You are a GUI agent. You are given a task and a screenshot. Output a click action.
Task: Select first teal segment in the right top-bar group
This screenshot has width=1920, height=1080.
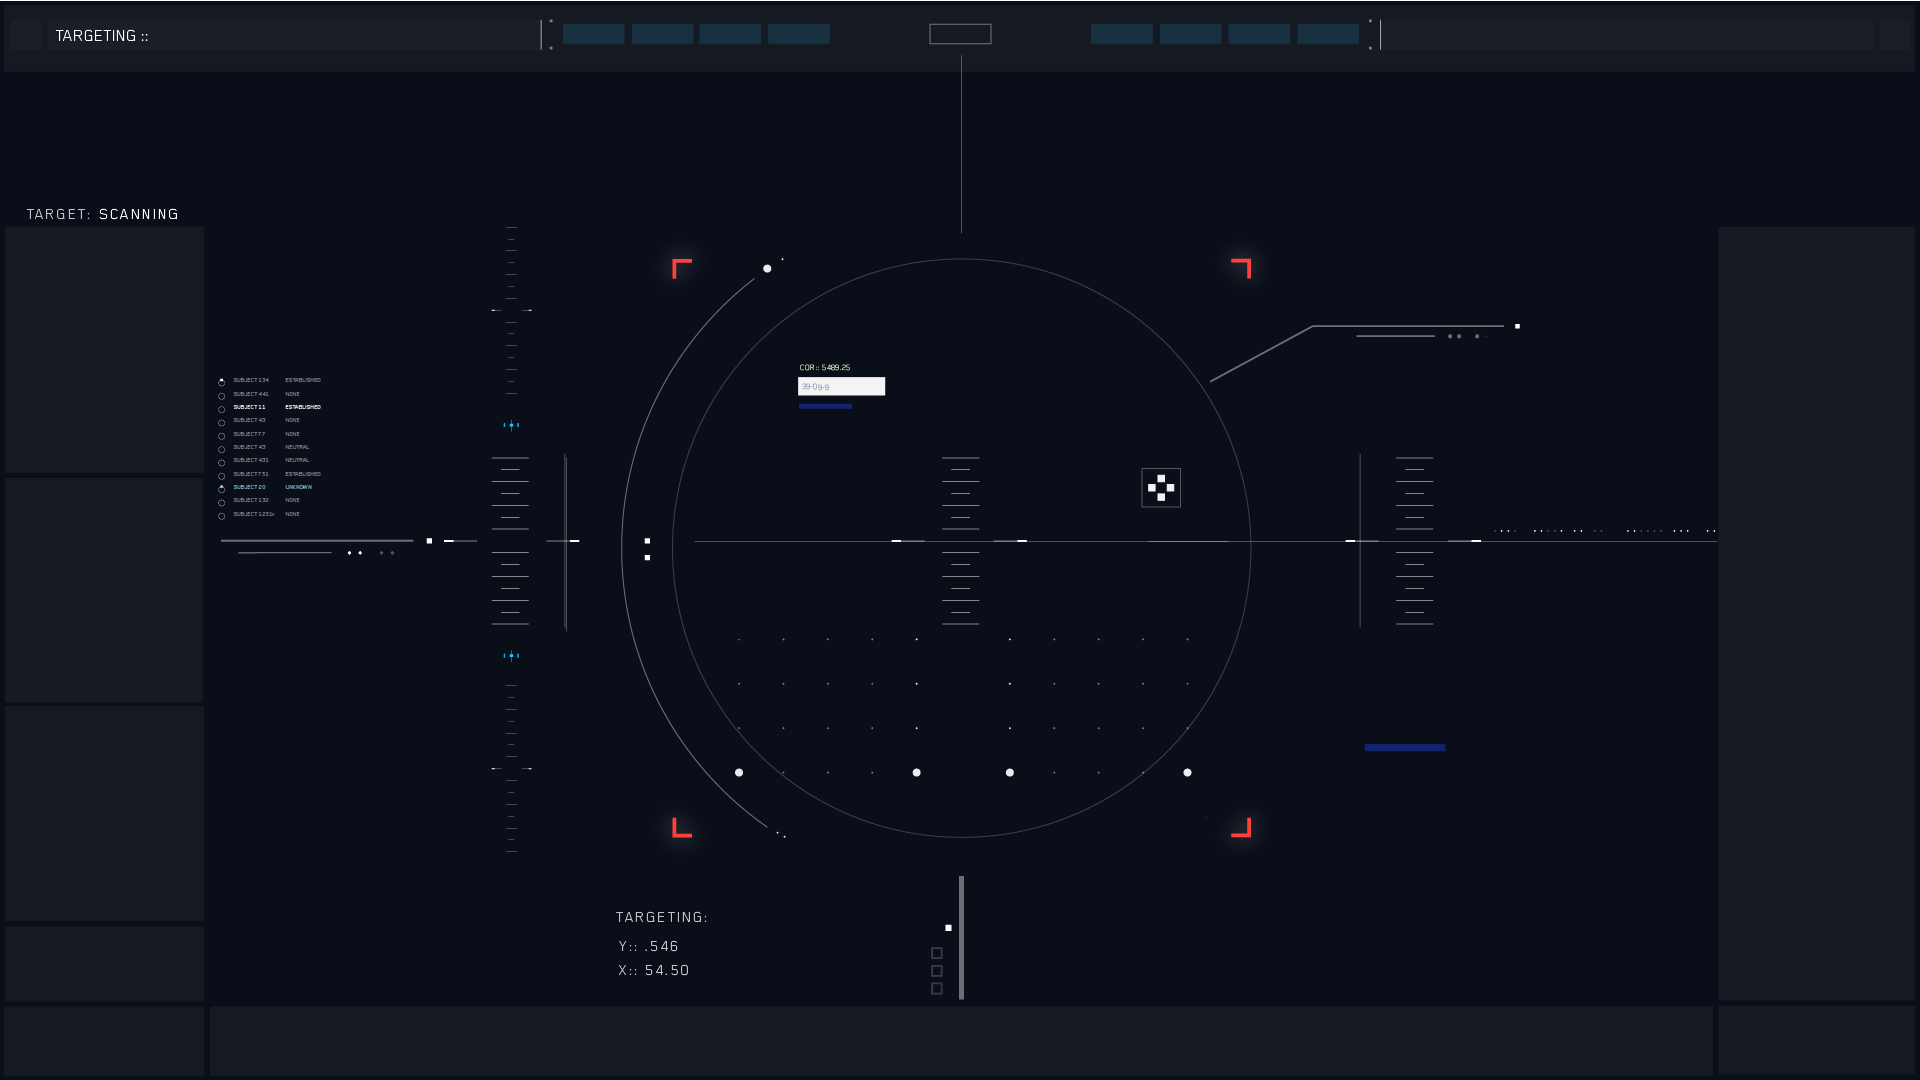1122,34
